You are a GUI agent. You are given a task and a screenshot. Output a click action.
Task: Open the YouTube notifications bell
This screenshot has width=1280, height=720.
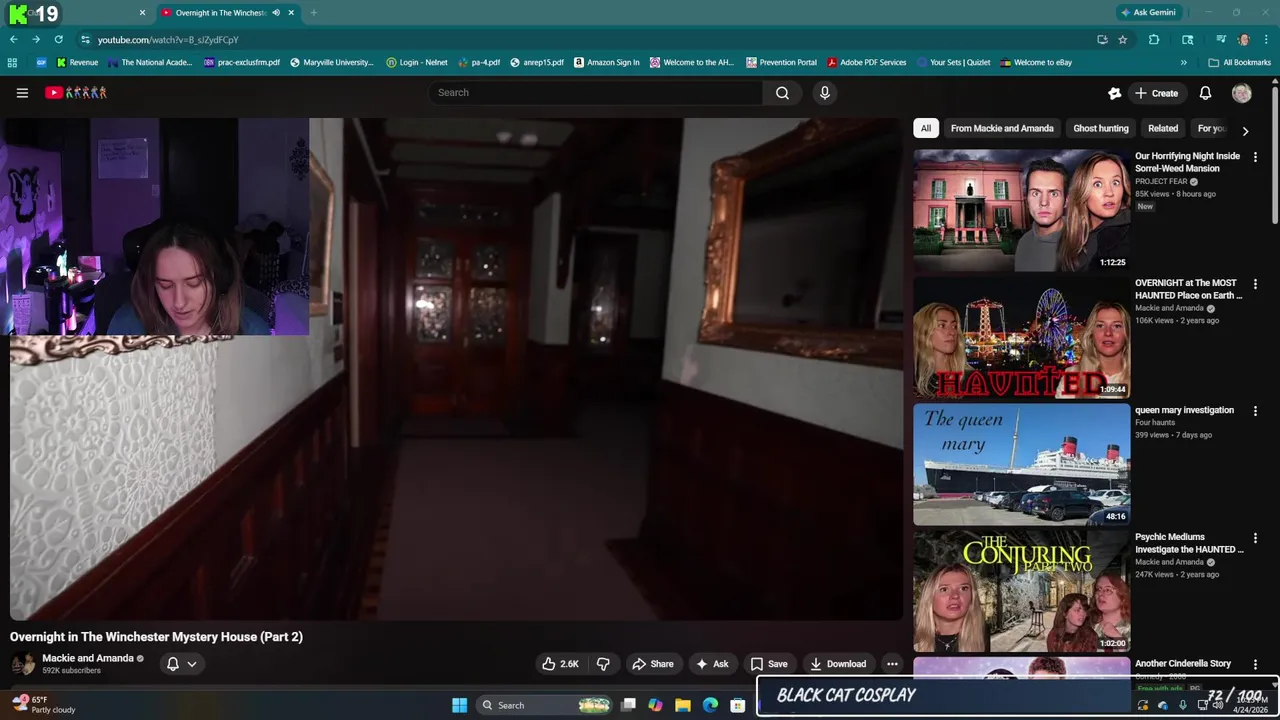[x=1205, y=93]
